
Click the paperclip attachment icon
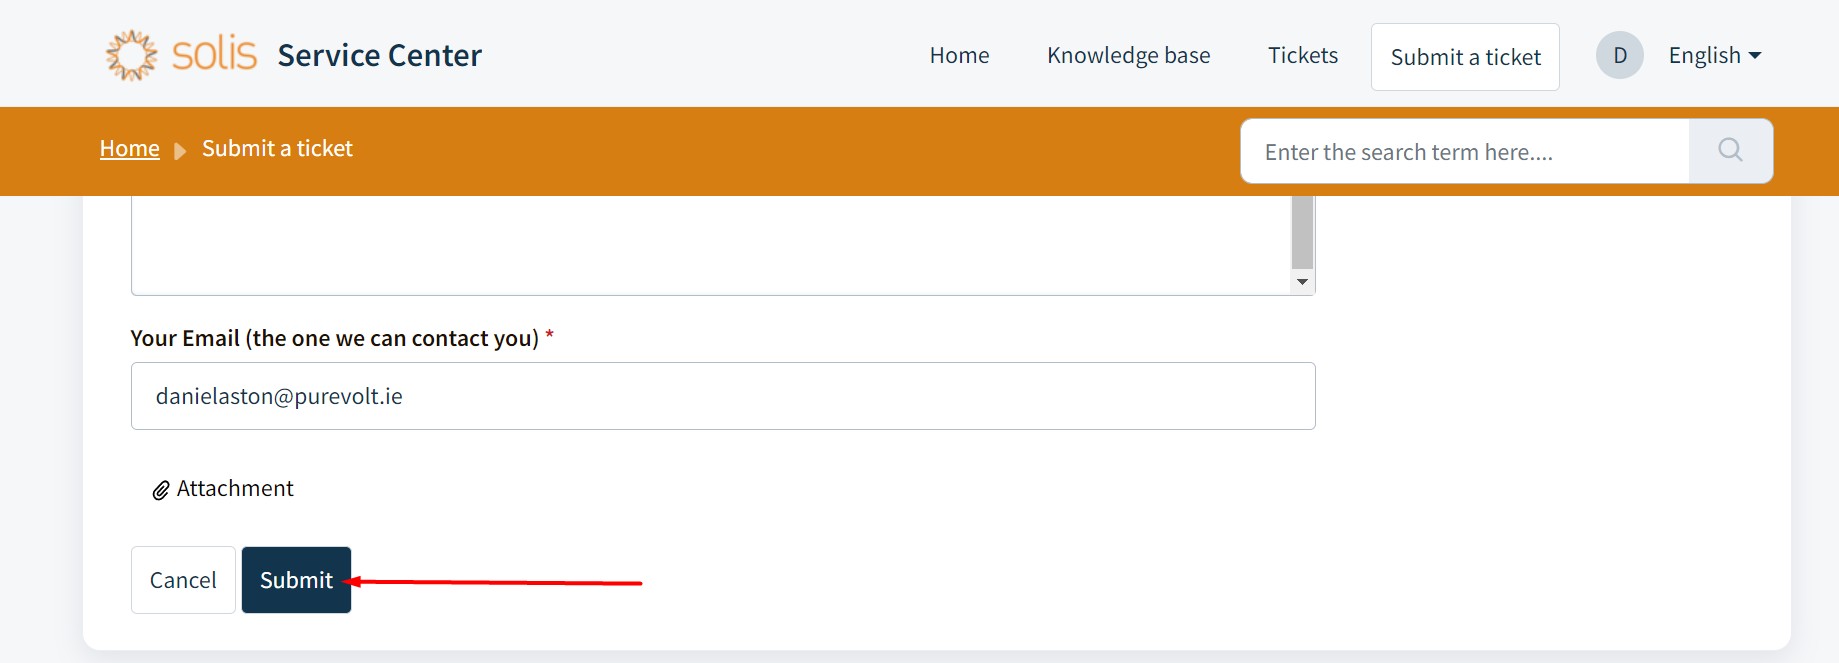point(161,490)
